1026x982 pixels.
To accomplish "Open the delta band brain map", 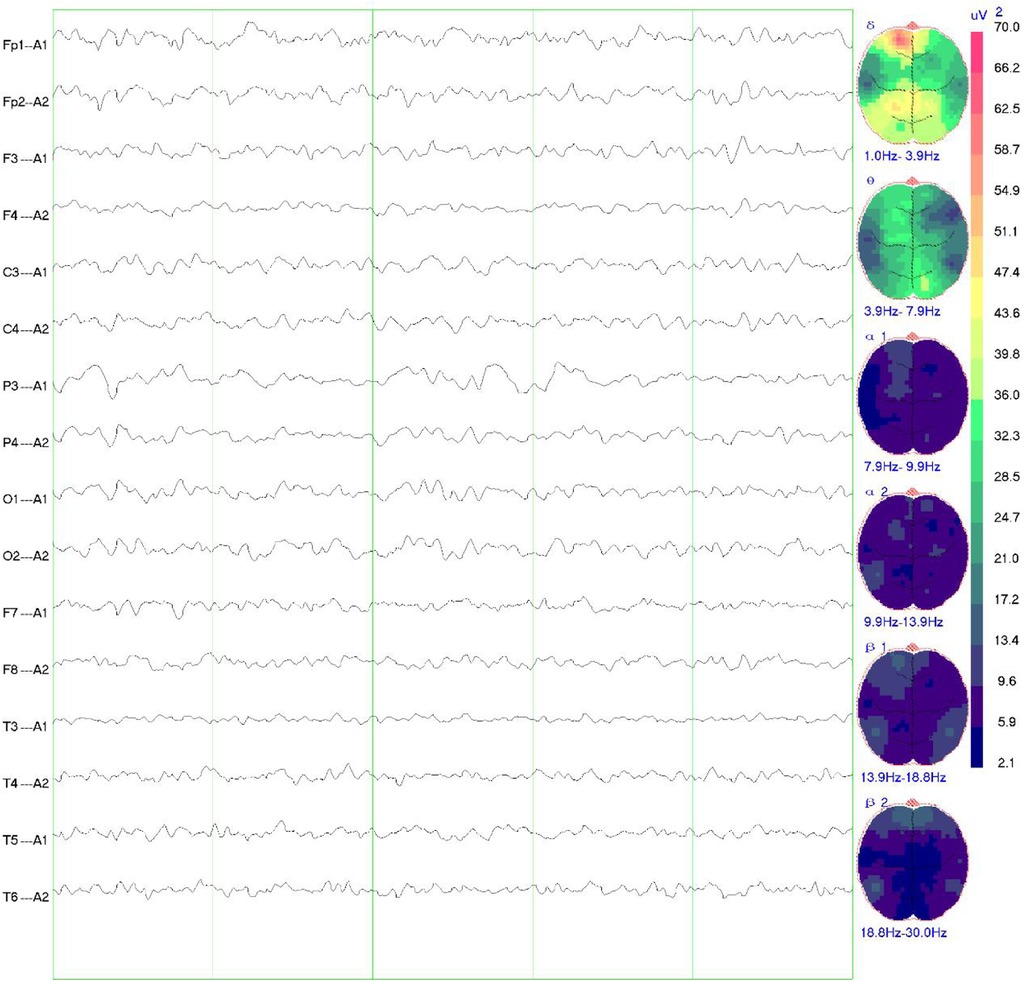I will pyautogui.click(x=913, y=84).
